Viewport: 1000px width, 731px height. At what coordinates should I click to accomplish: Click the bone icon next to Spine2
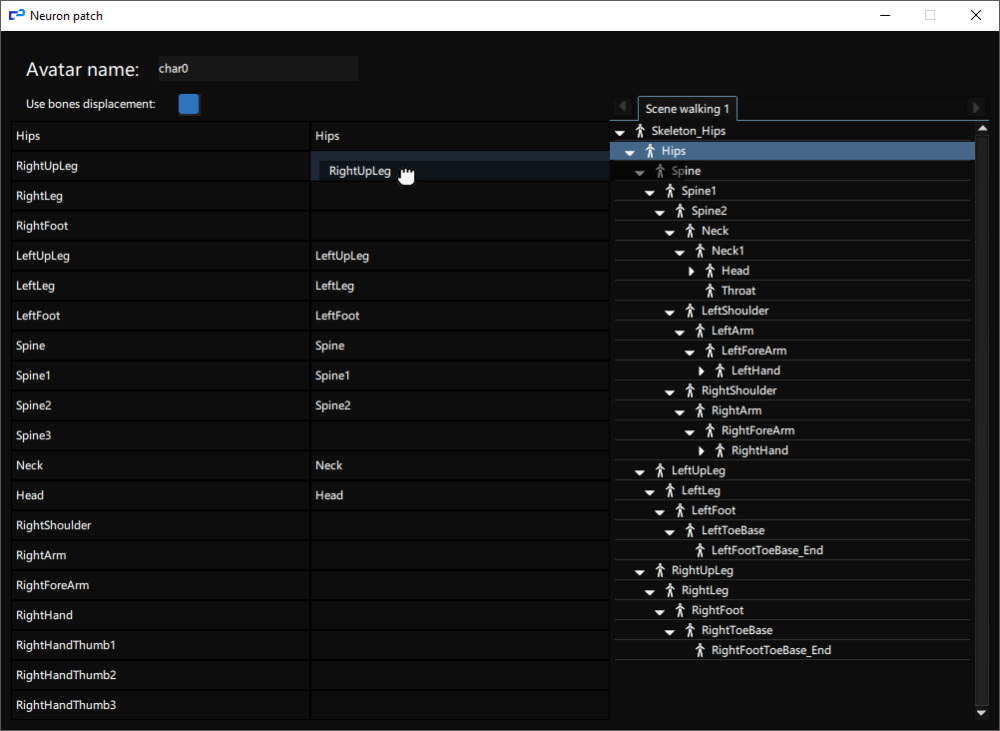680,210
